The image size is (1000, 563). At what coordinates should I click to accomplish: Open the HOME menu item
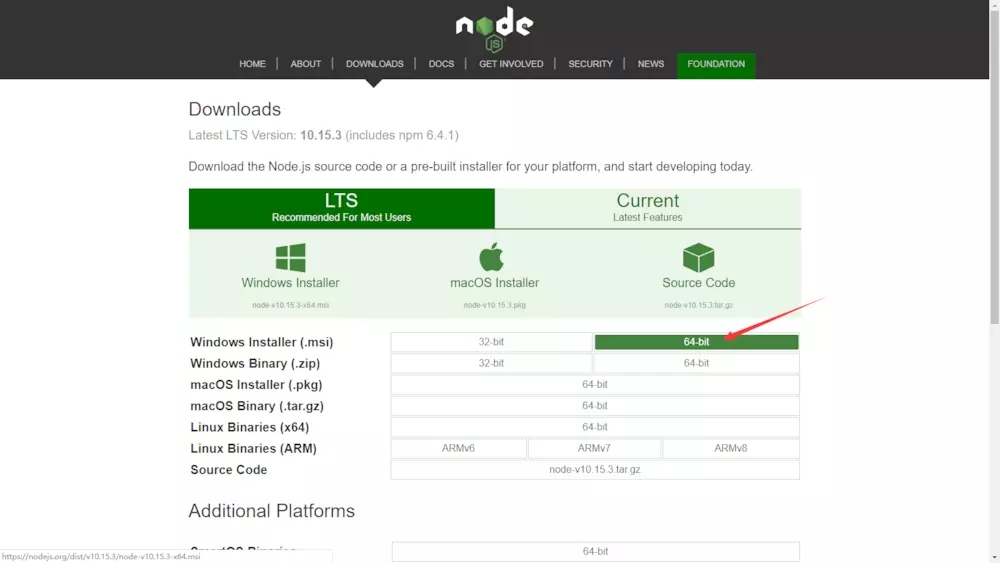[x=252, y=64]
